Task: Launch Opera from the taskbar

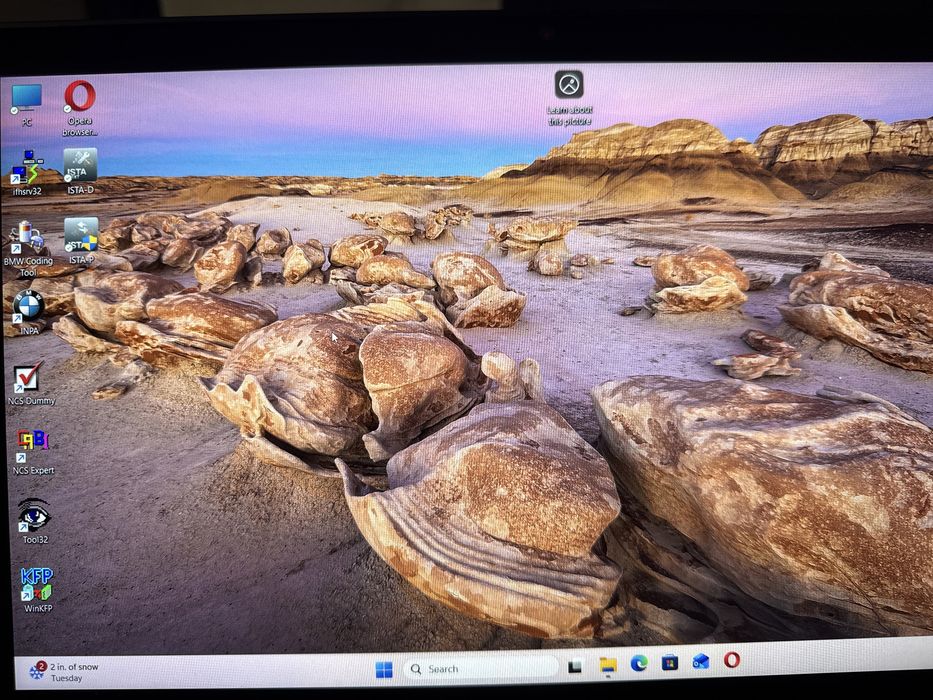Action: pyautogui.click(x=732, y=660)
